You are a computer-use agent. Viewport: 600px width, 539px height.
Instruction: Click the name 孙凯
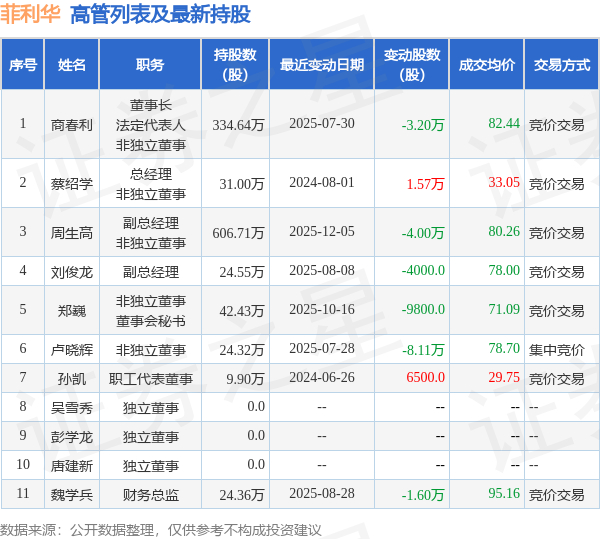72,379
